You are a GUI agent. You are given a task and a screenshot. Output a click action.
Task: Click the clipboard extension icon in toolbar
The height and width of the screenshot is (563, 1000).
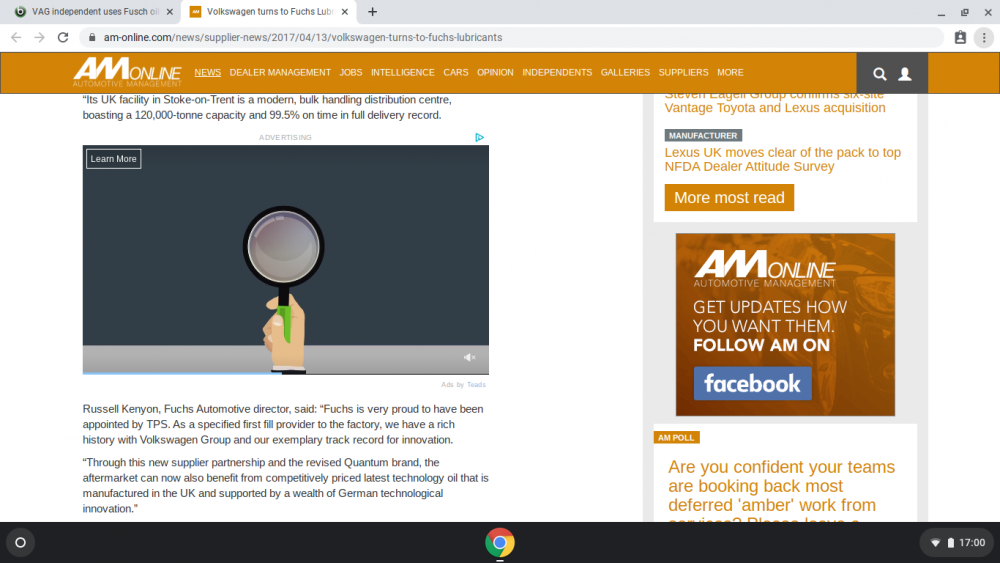960,38
